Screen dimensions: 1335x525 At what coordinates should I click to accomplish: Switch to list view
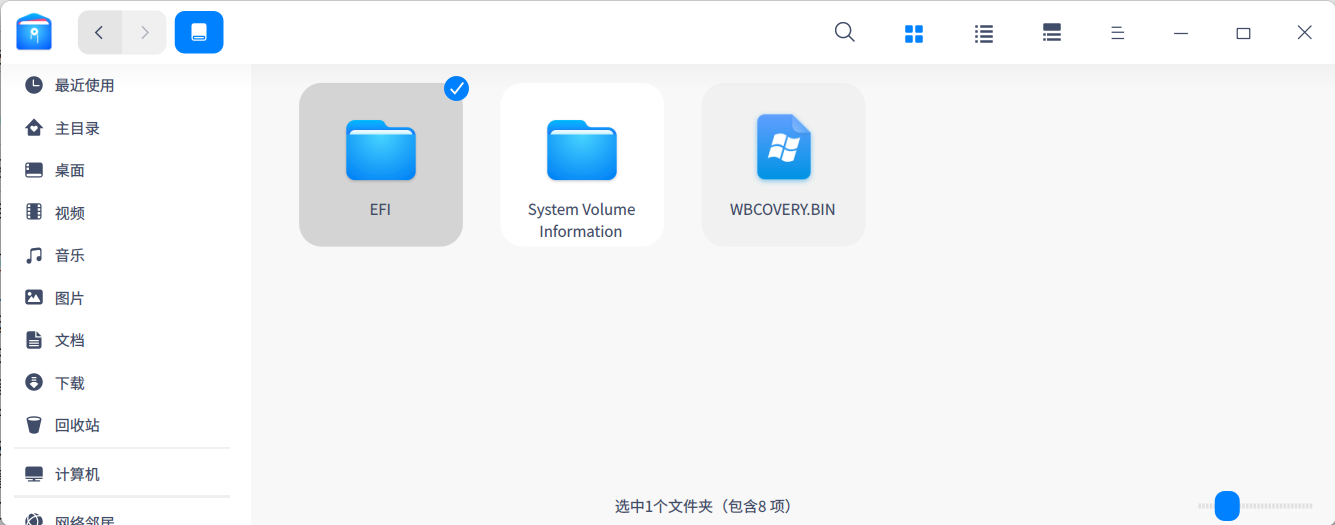pyautogui.click(x=983, y=33)
